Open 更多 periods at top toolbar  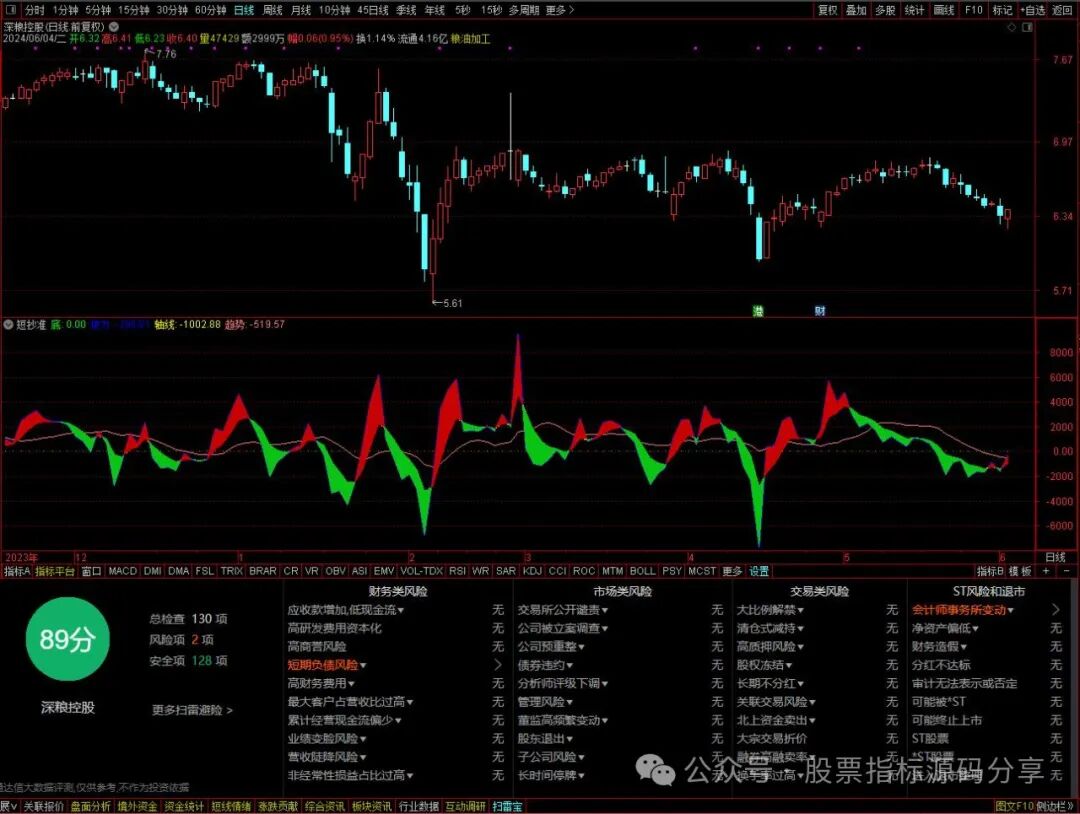tap(559, 10)
